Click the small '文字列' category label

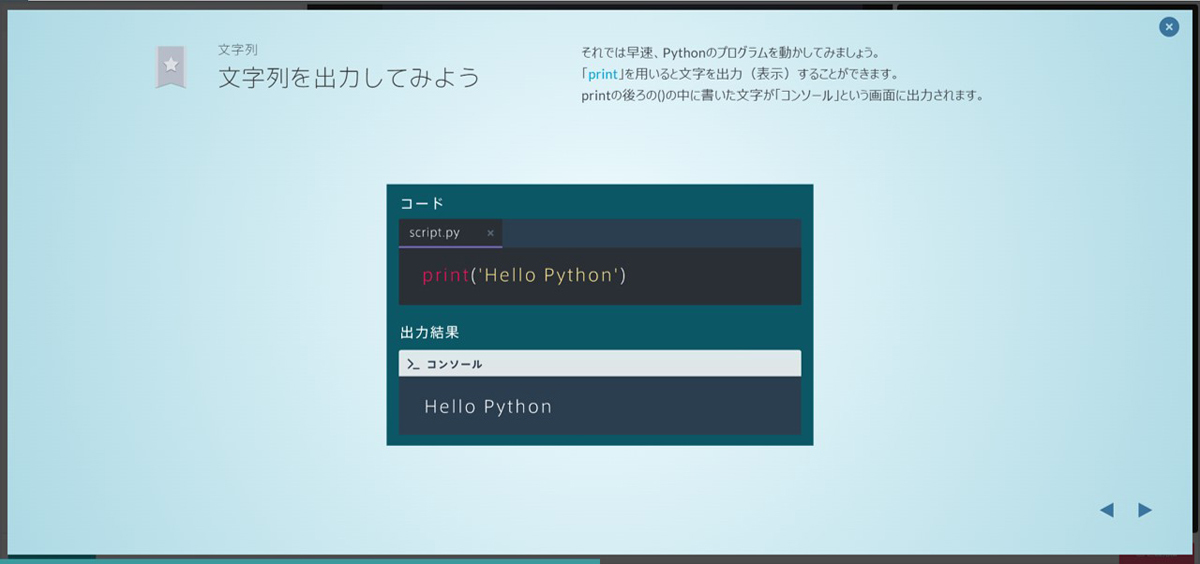pyautogui.click(x=238, y=49)
